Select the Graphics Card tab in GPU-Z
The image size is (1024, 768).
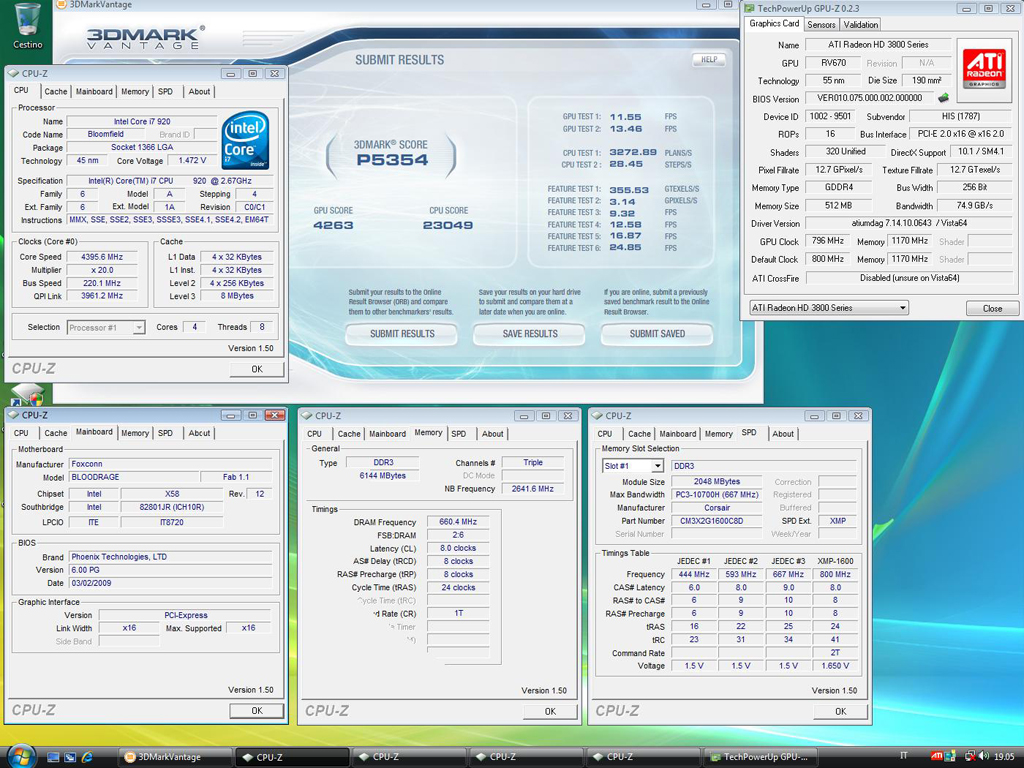774,24
